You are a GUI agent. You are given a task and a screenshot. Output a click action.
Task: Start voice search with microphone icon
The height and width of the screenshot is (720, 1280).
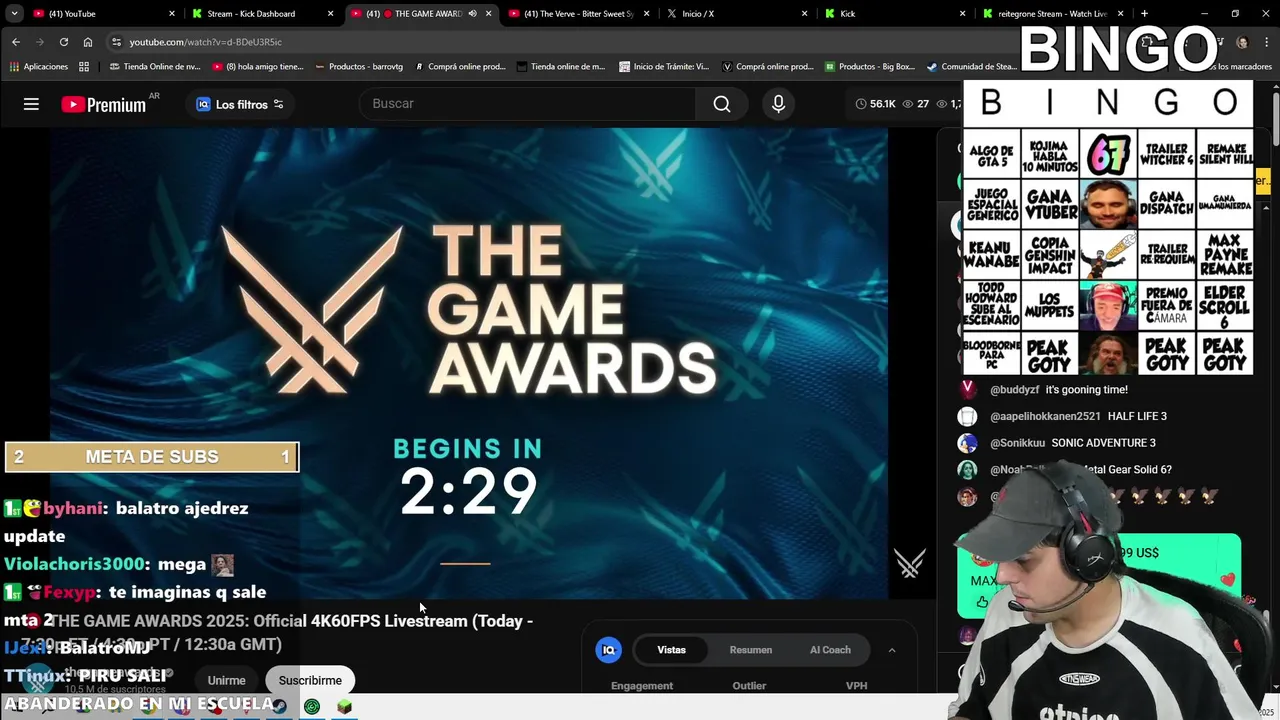pyautogui.click(x=778, y=104)
